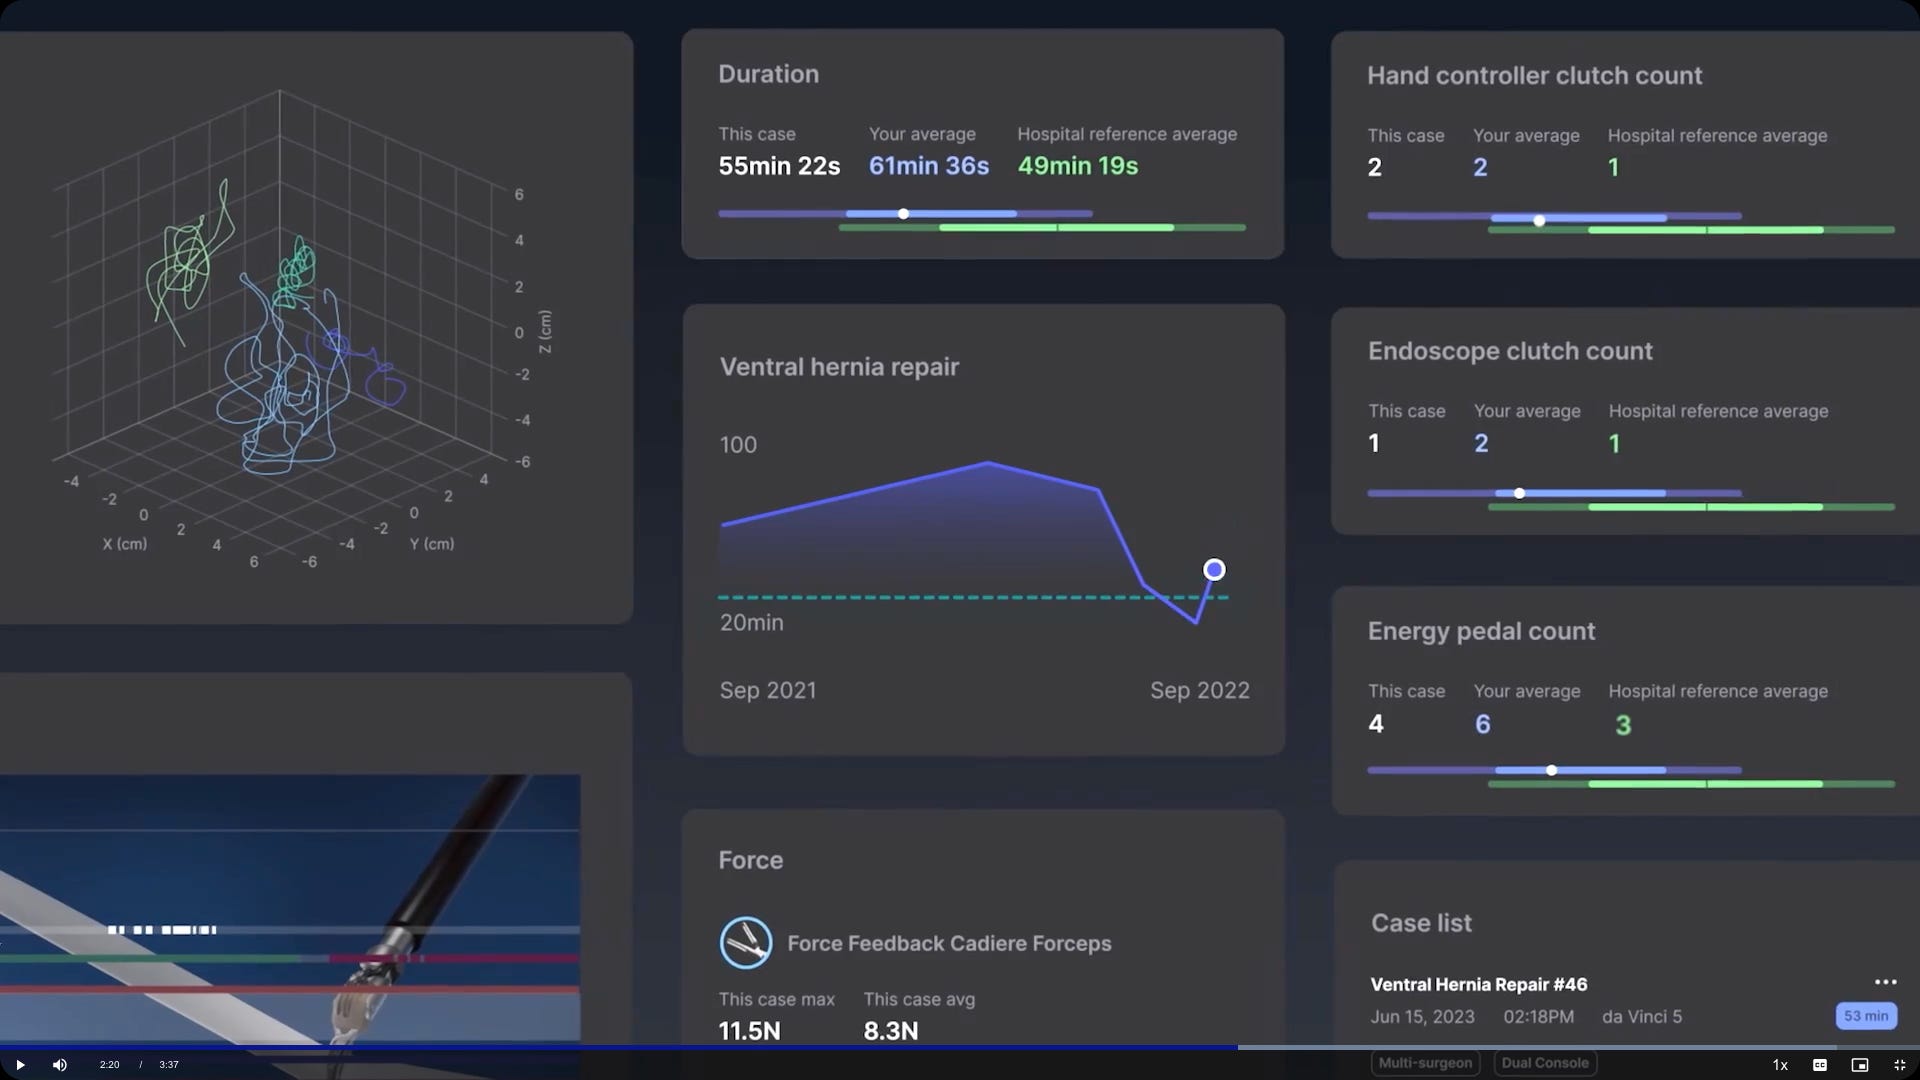
Task: Change the 1x playback speed
Action: point(1780,1065)
